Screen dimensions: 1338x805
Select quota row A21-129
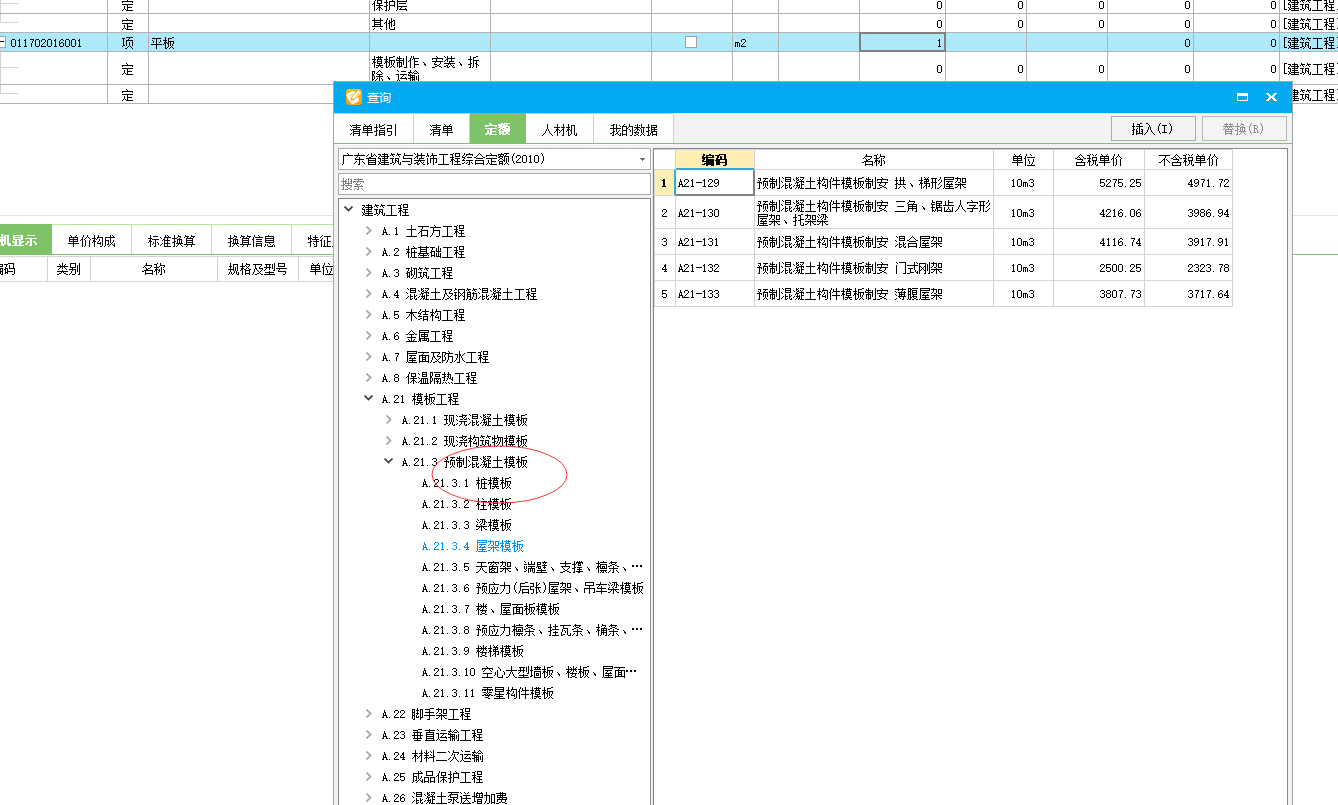(x=943, y=183)
